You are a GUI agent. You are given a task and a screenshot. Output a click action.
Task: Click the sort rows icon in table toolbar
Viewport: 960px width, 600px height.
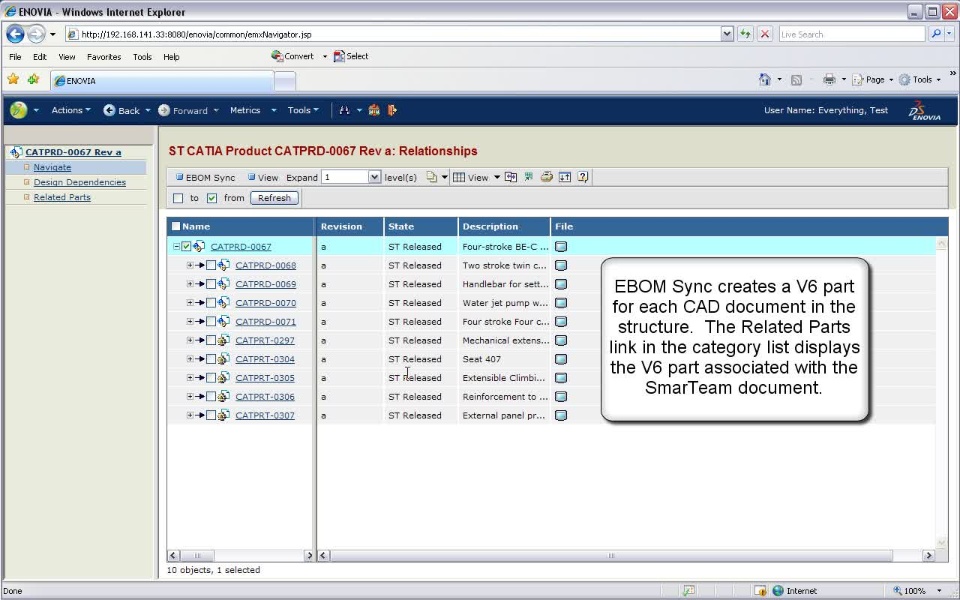(564, 177)
